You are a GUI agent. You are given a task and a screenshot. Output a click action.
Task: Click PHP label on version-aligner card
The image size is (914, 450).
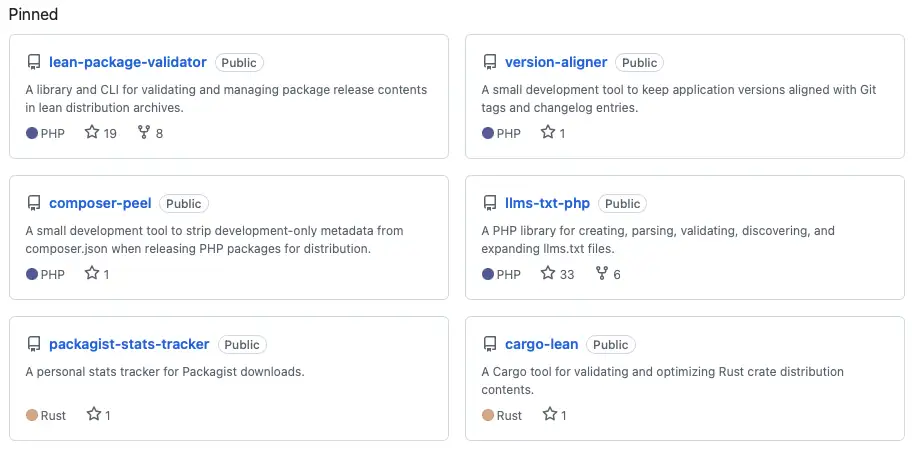(508, 133)
